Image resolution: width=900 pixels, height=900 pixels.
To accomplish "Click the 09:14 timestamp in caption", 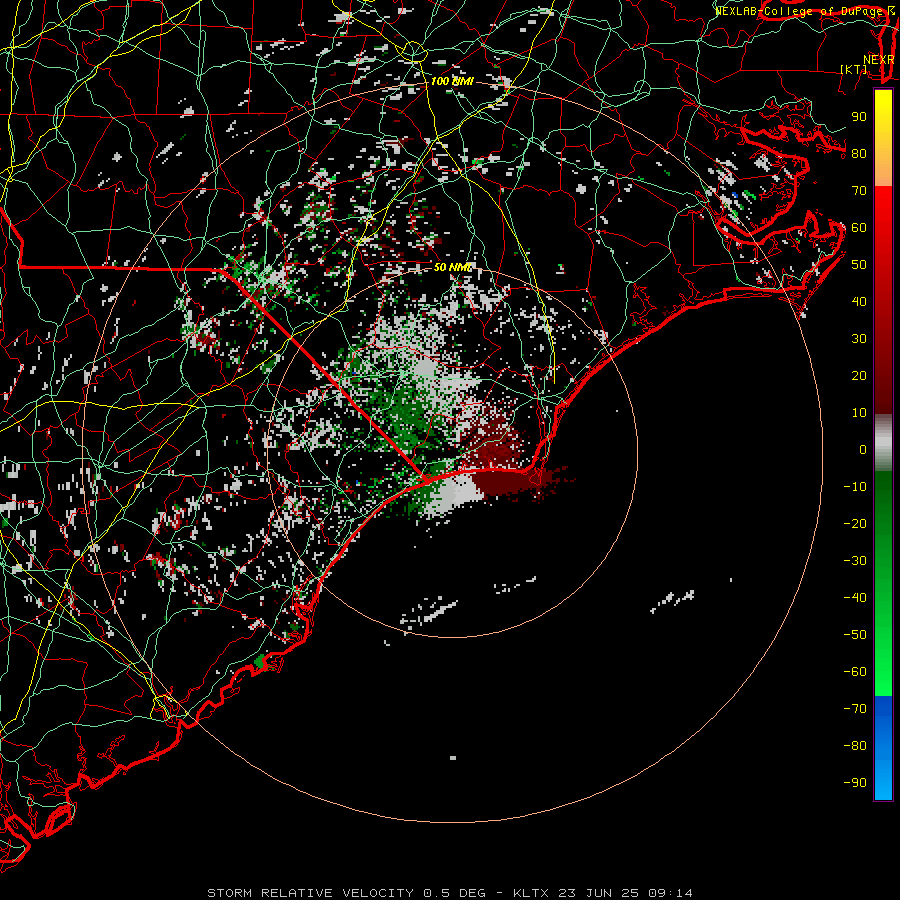I will 670,893.
